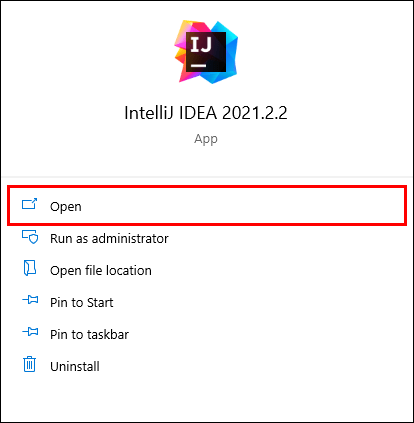Click the word taskbar in the menu

[x=107, y=335]
